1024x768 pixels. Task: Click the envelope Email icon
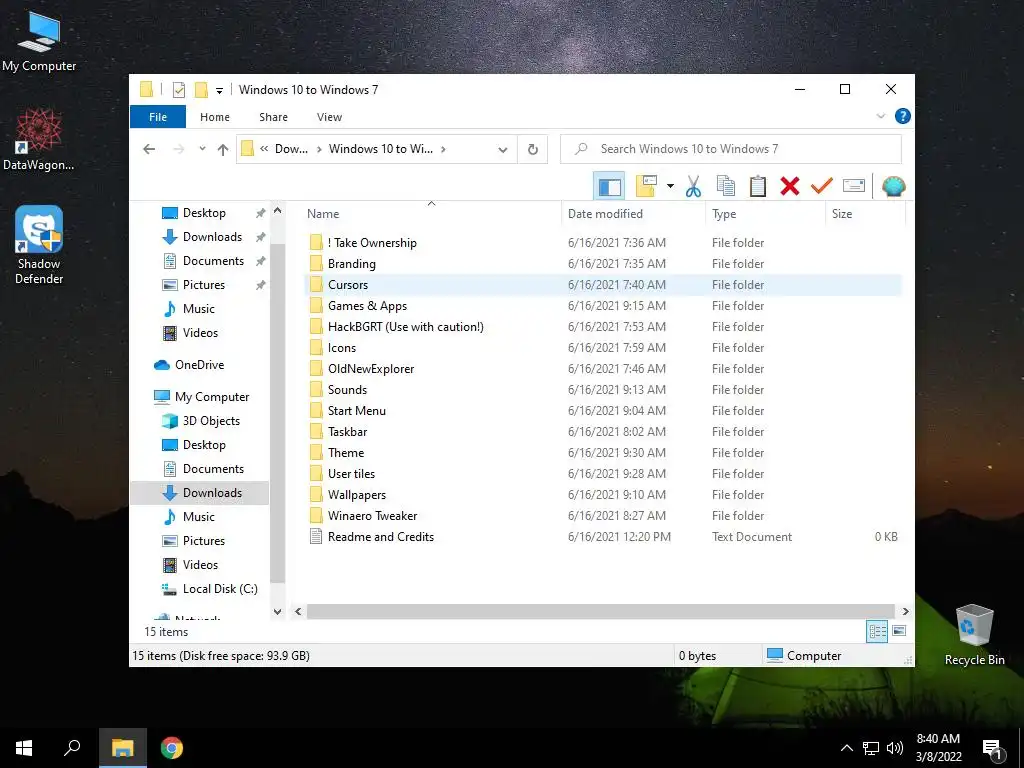tap(854, 187)
